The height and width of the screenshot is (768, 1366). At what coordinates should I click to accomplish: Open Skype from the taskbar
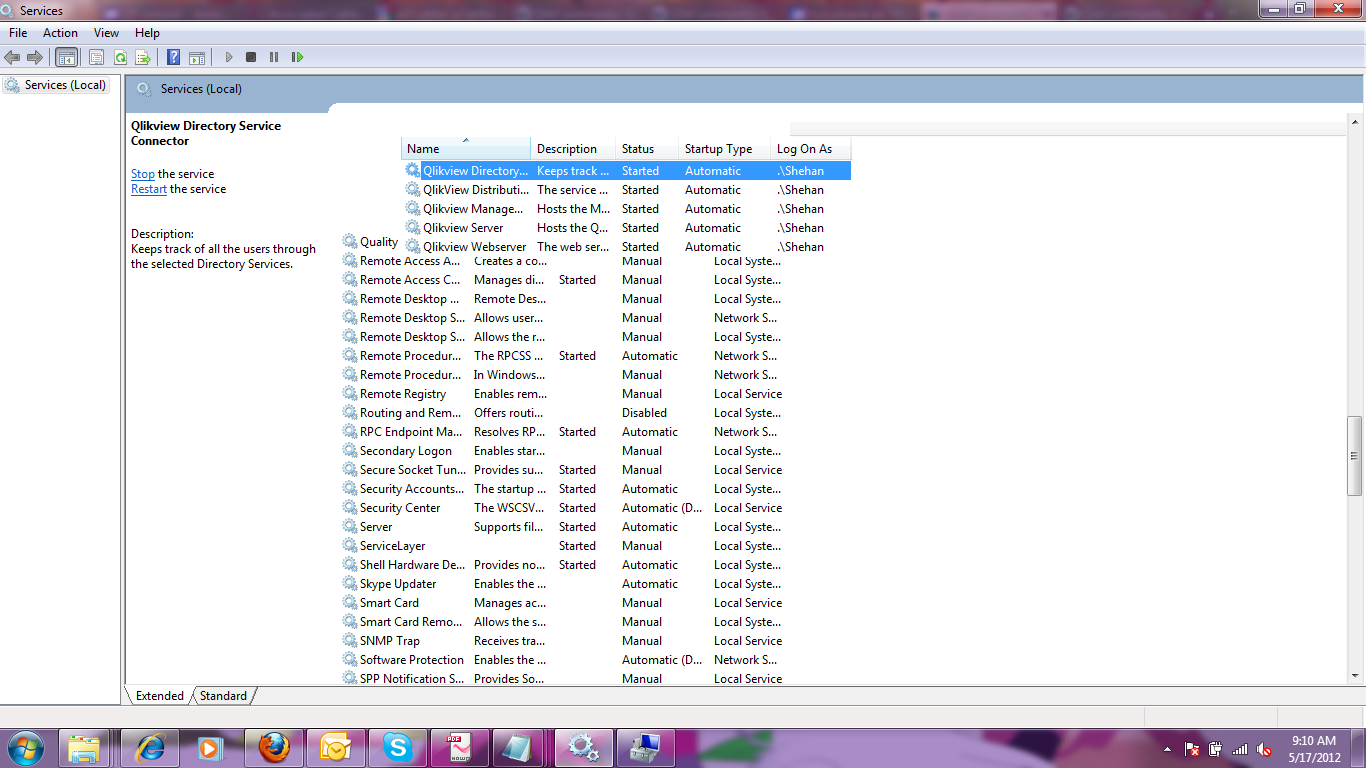(397, 748)
